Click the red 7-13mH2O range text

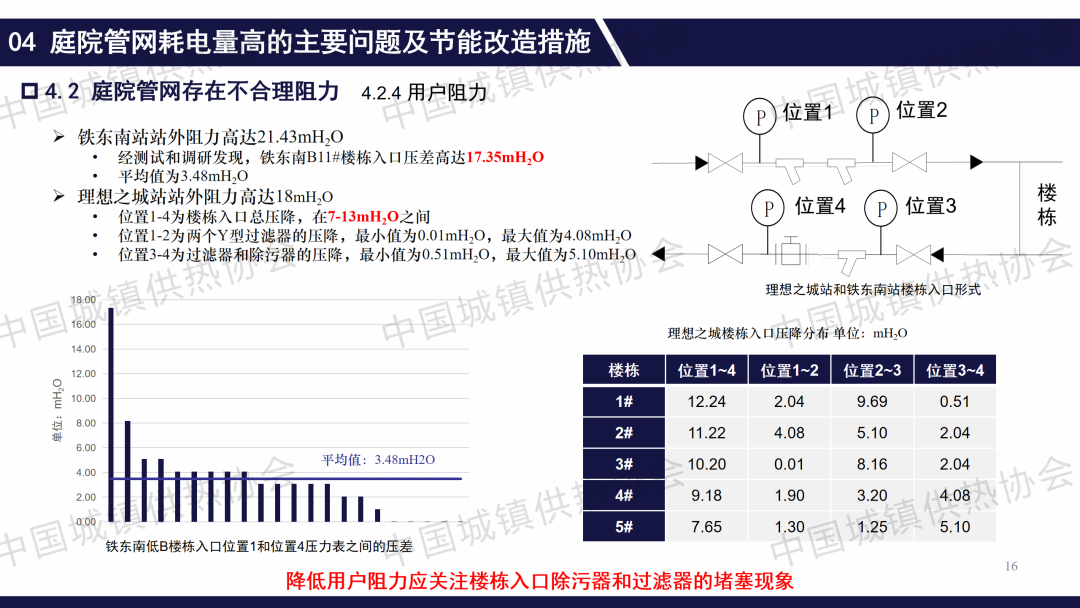(x=363, y=216)
